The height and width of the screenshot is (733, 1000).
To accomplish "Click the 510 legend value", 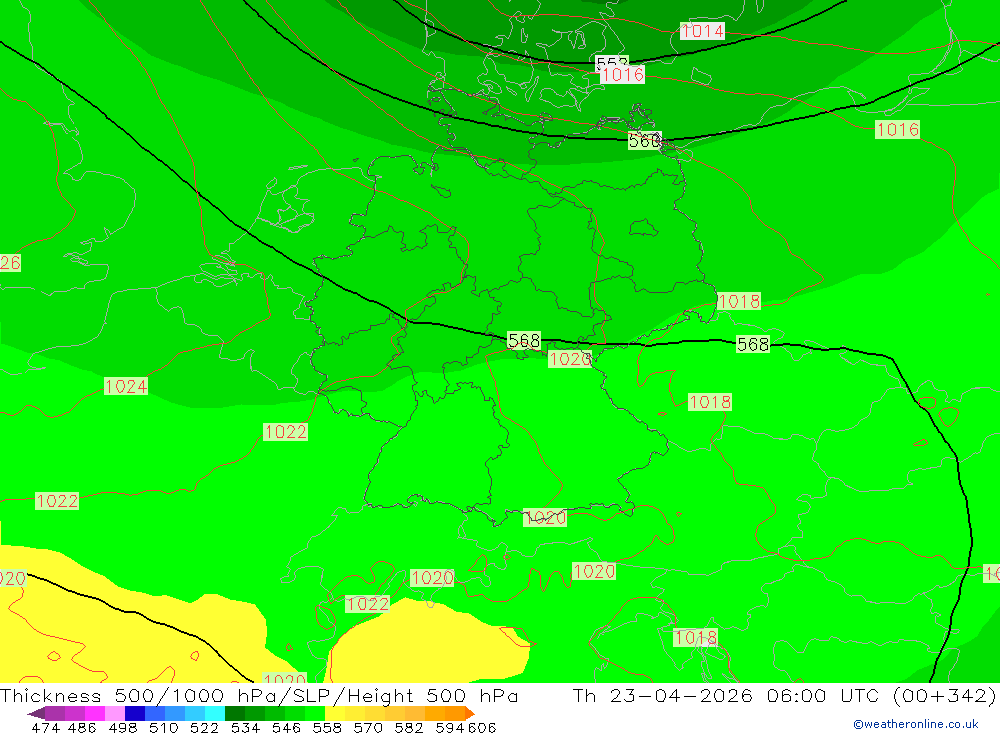I will point(162,727).
